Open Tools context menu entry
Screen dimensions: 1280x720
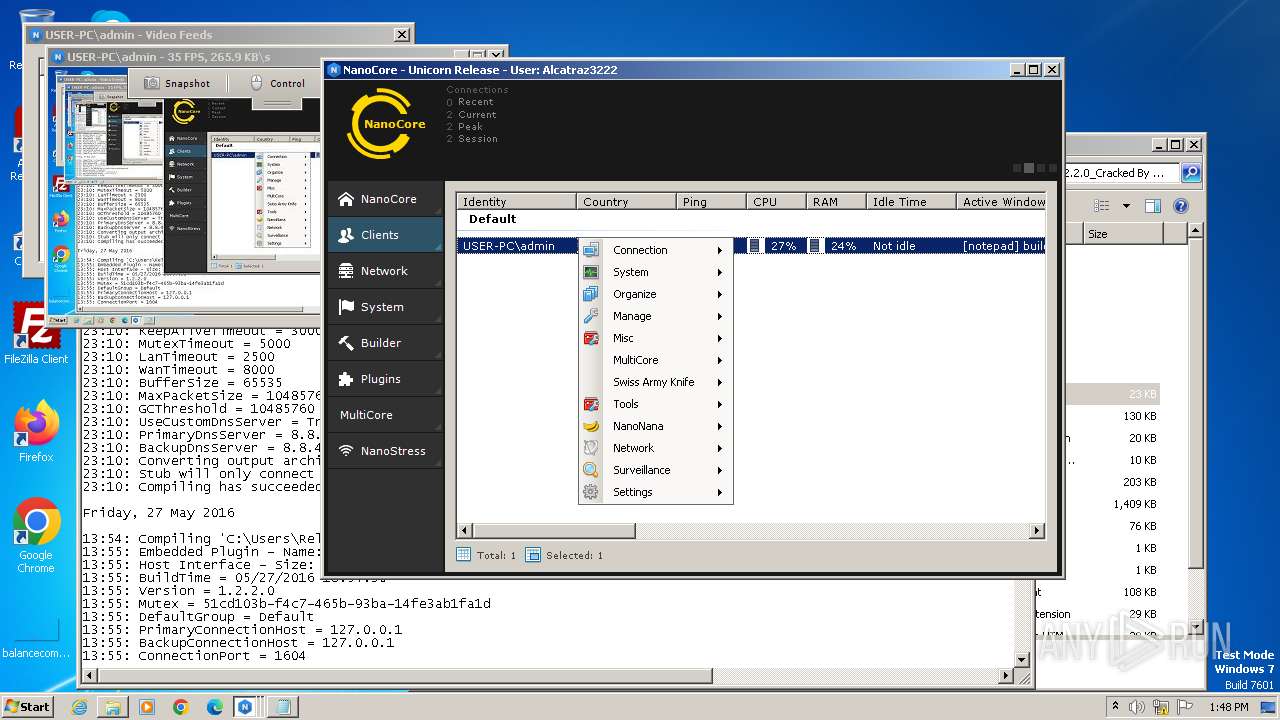tap(655, 404)
